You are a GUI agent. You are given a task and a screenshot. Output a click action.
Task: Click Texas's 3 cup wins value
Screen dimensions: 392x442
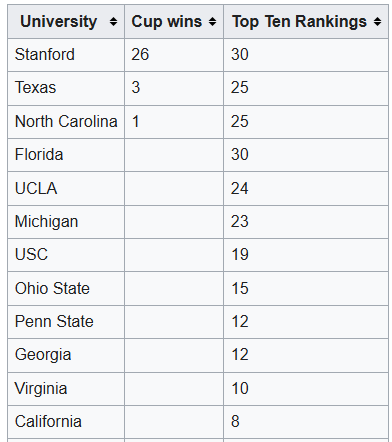(135, 88)
